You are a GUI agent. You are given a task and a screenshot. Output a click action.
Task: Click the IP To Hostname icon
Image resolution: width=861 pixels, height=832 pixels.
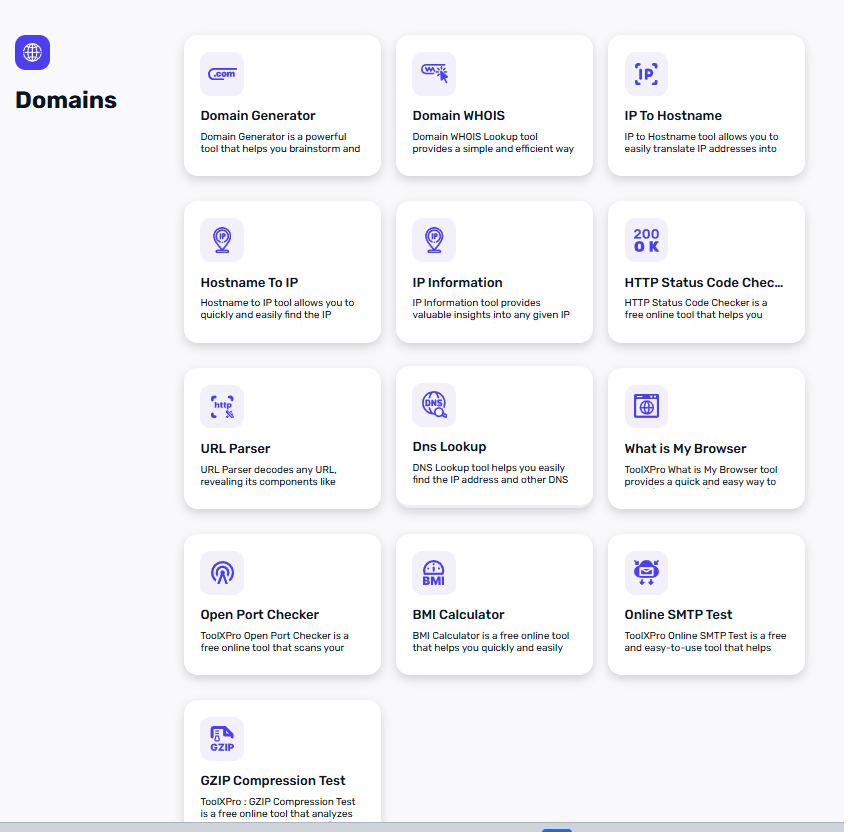pyautogui.click(x=645, y=74)
